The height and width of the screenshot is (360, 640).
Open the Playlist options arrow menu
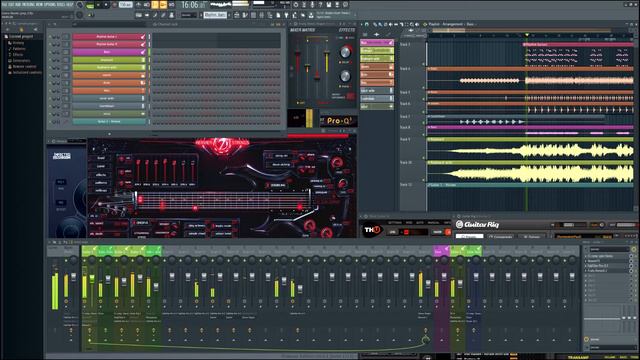click(x=361, y=24)
